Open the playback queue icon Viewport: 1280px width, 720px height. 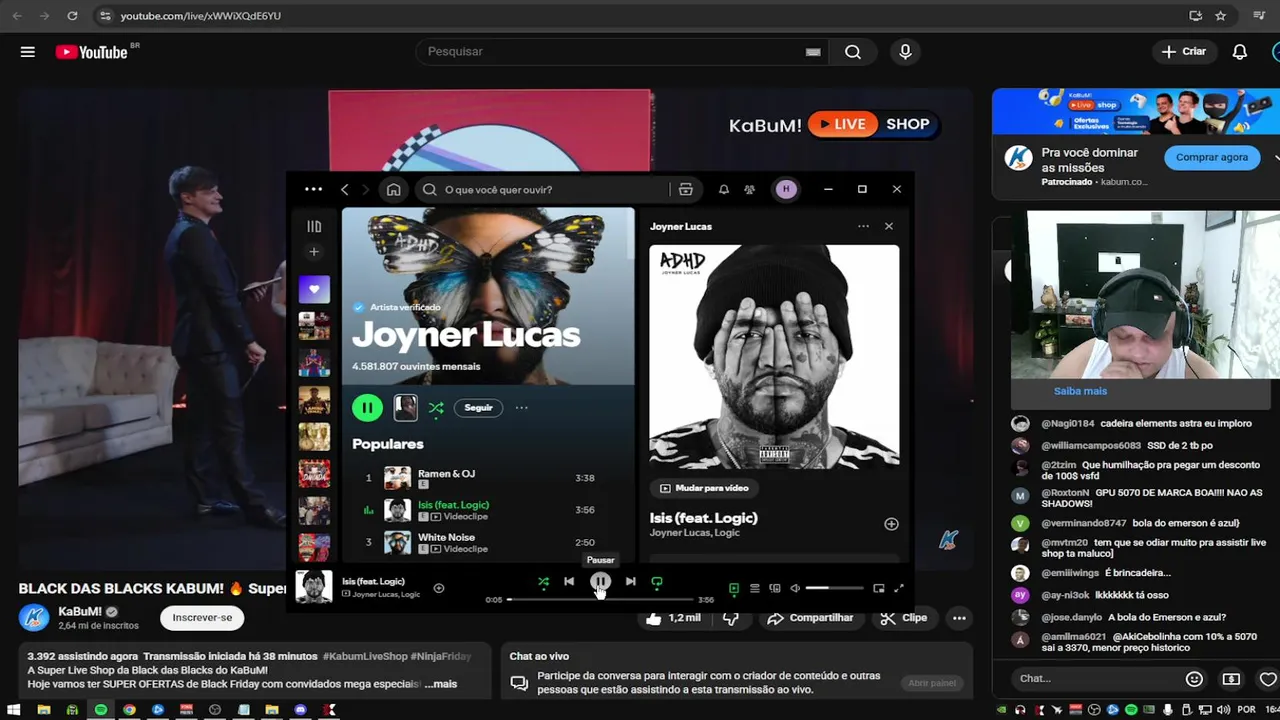click(x=755, y=588)
